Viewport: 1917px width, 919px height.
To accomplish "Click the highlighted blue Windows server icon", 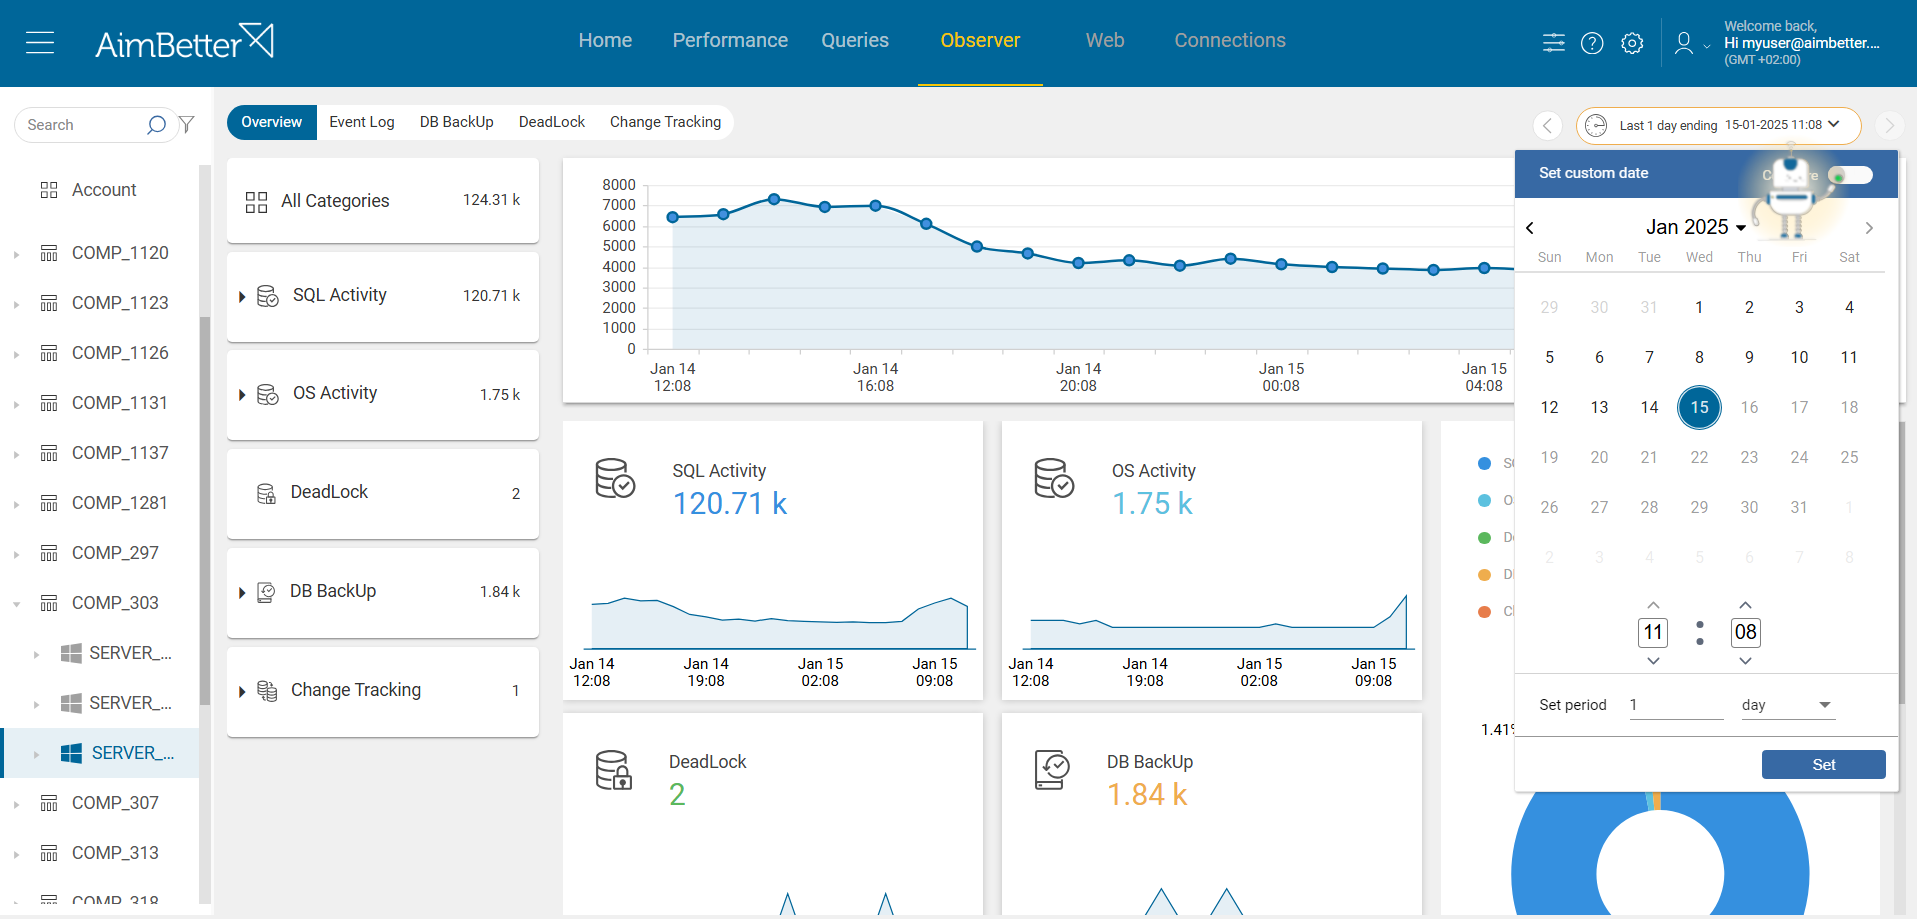I will coord(71,753).
